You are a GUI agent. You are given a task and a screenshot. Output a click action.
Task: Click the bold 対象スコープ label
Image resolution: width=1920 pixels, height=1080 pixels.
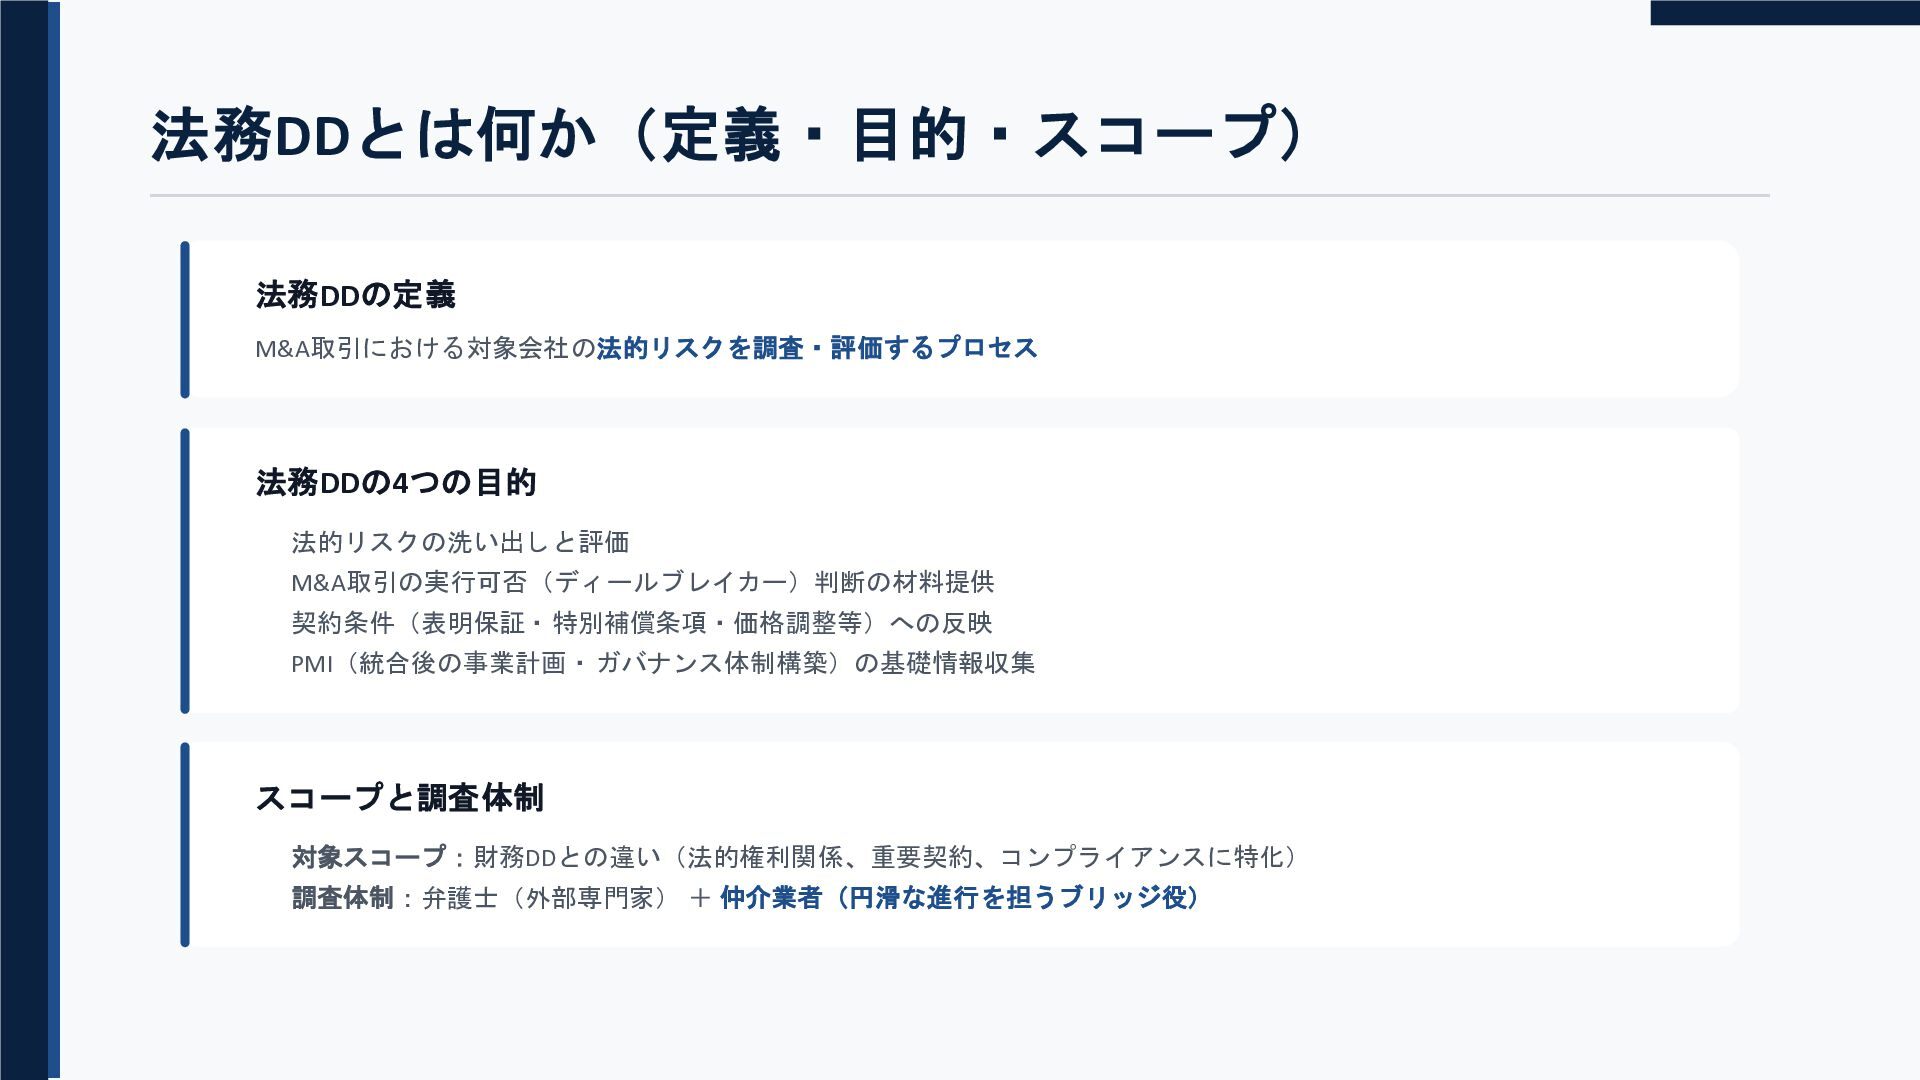[x=369, y=857]
